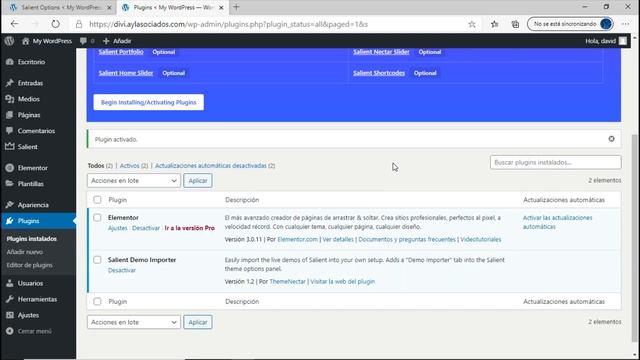Open My WordPress site home link
This screenshot has height=360, width=640.
47,41
